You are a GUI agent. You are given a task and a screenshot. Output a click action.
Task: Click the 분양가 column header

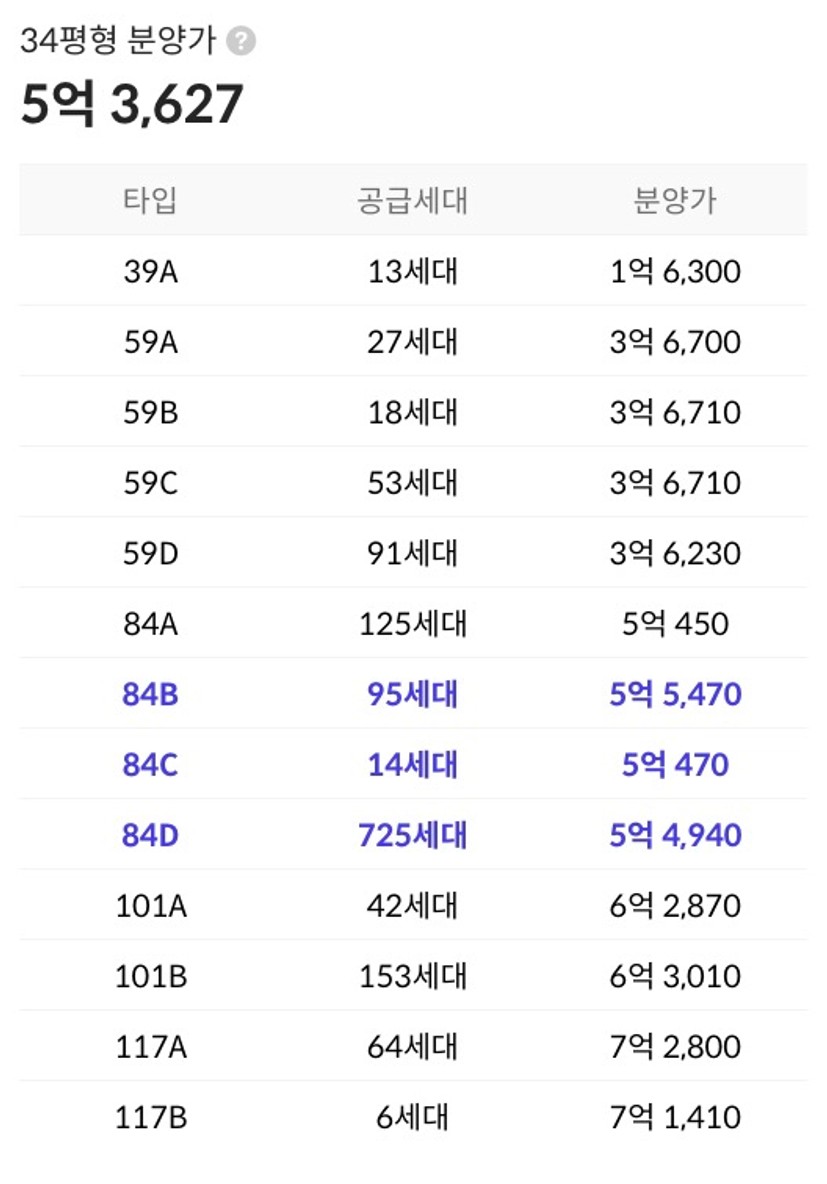coord(675,200)
